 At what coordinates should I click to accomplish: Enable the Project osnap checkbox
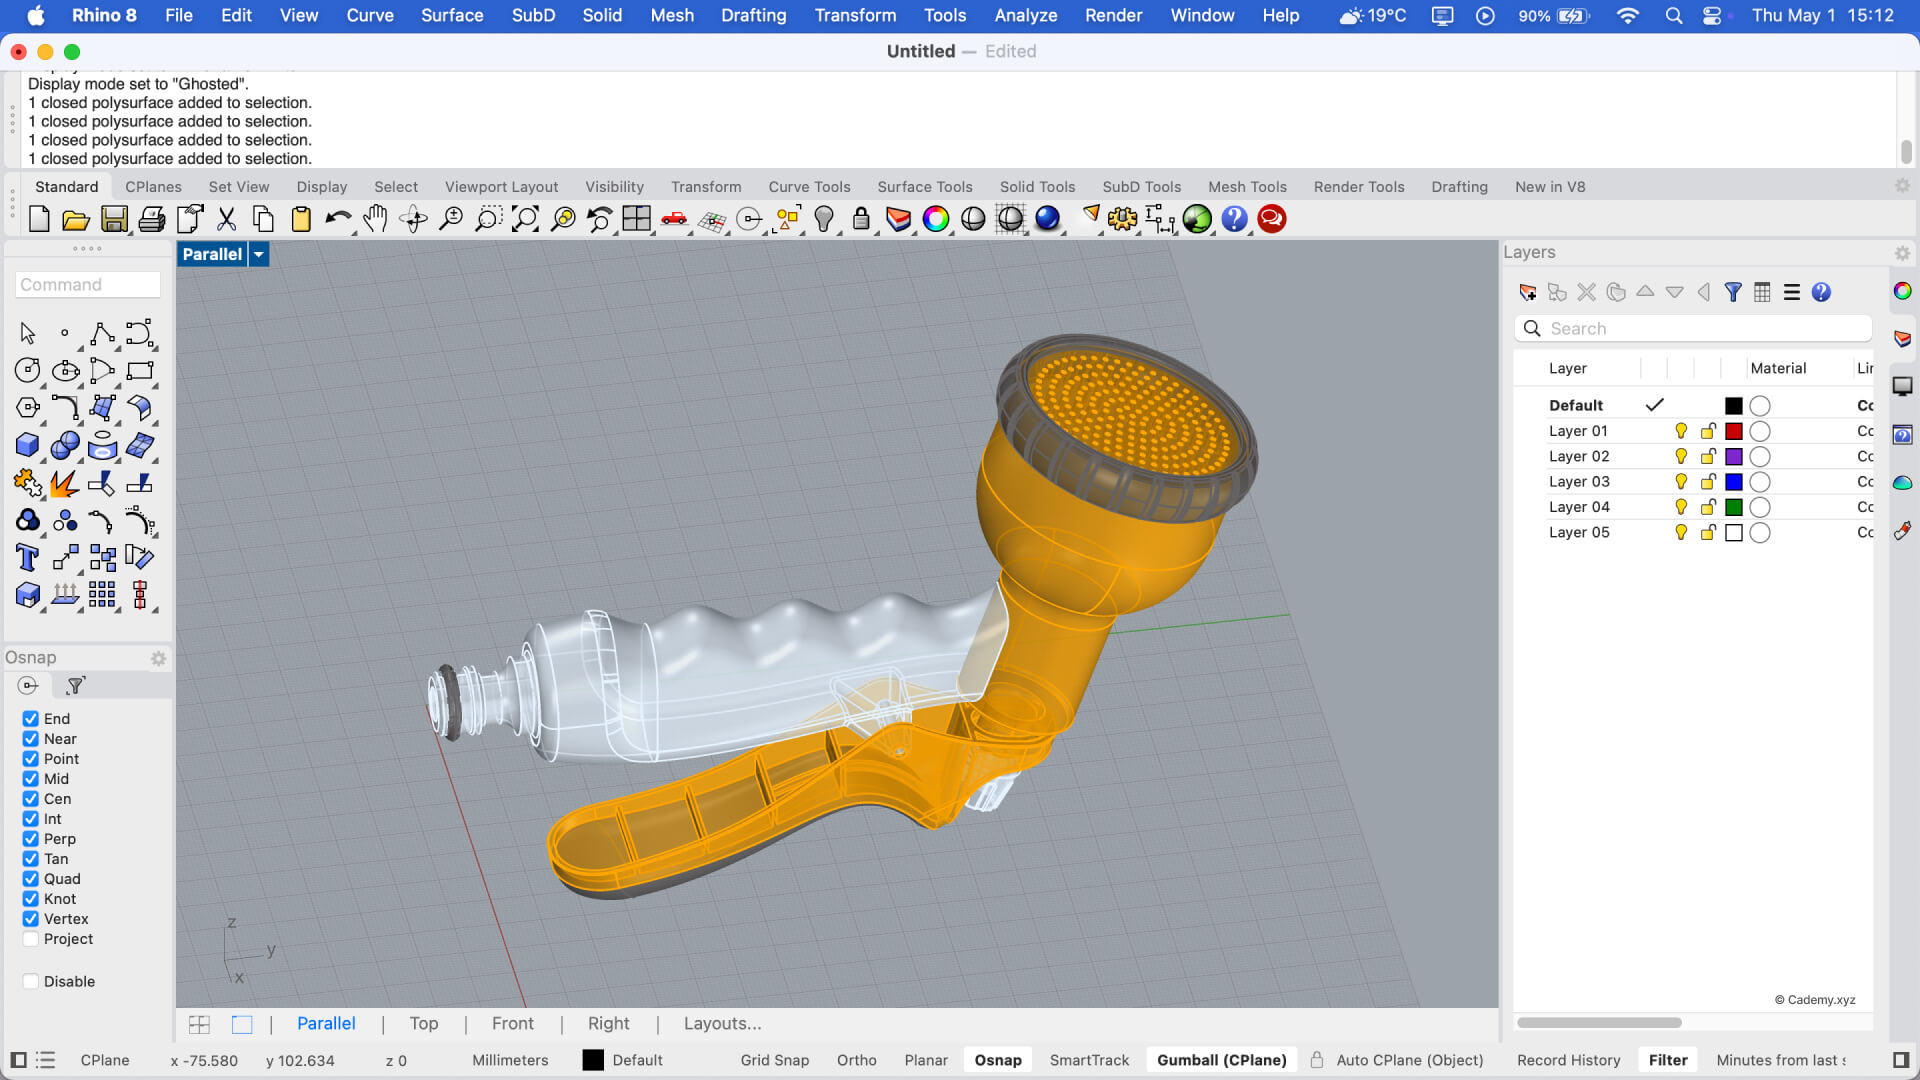click(x=31, y=939)
